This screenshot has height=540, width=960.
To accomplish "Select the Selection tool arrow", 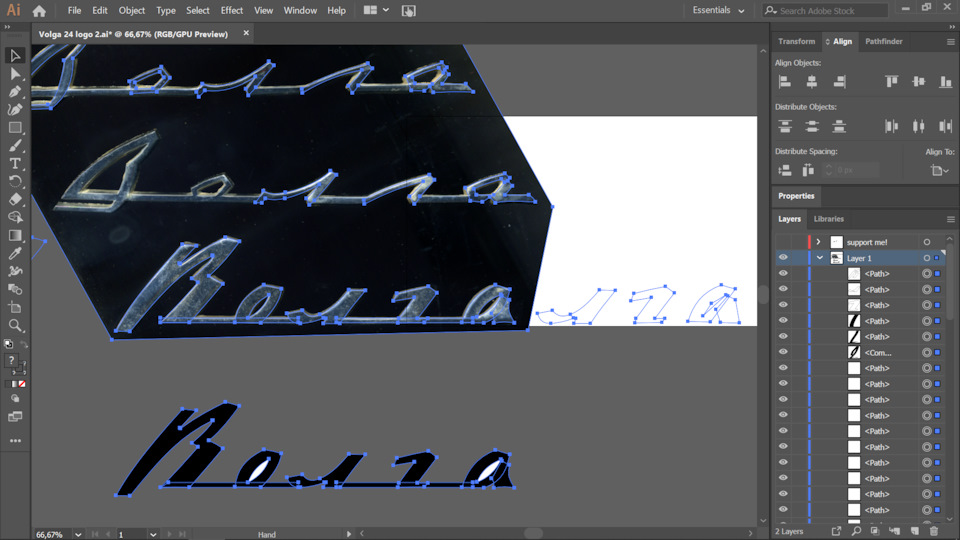I will [15, 56].
